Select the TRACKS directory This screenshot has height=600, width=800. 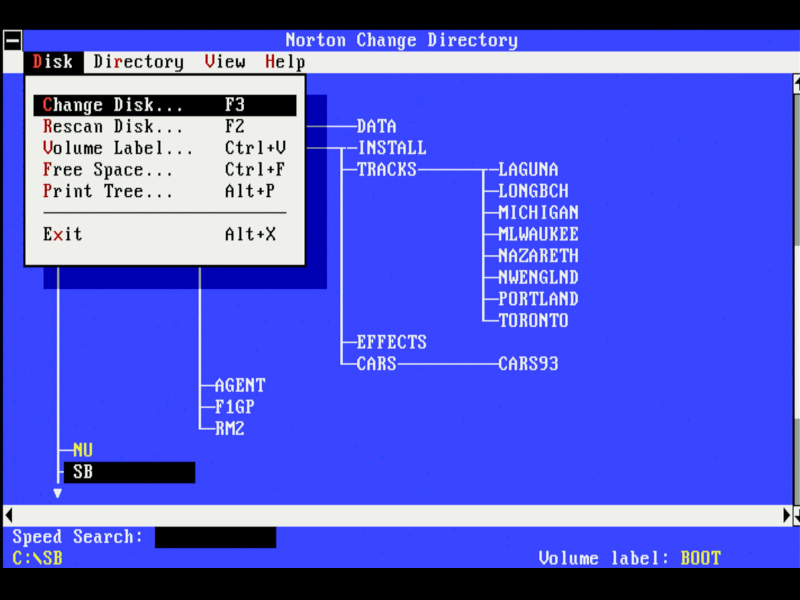coord(387,169)
